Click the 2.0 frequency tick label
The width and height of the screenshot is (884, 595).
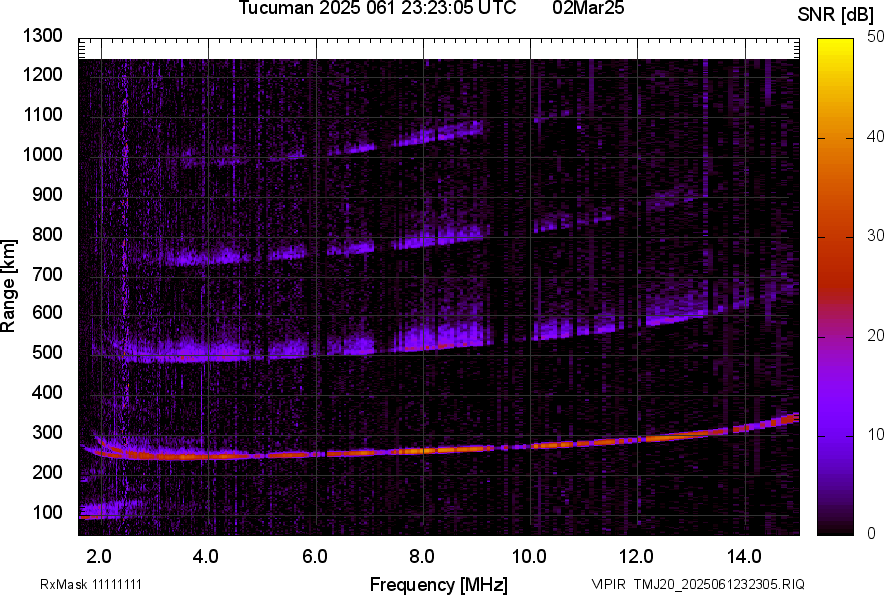pyautogui.click(x=99, y=556)
